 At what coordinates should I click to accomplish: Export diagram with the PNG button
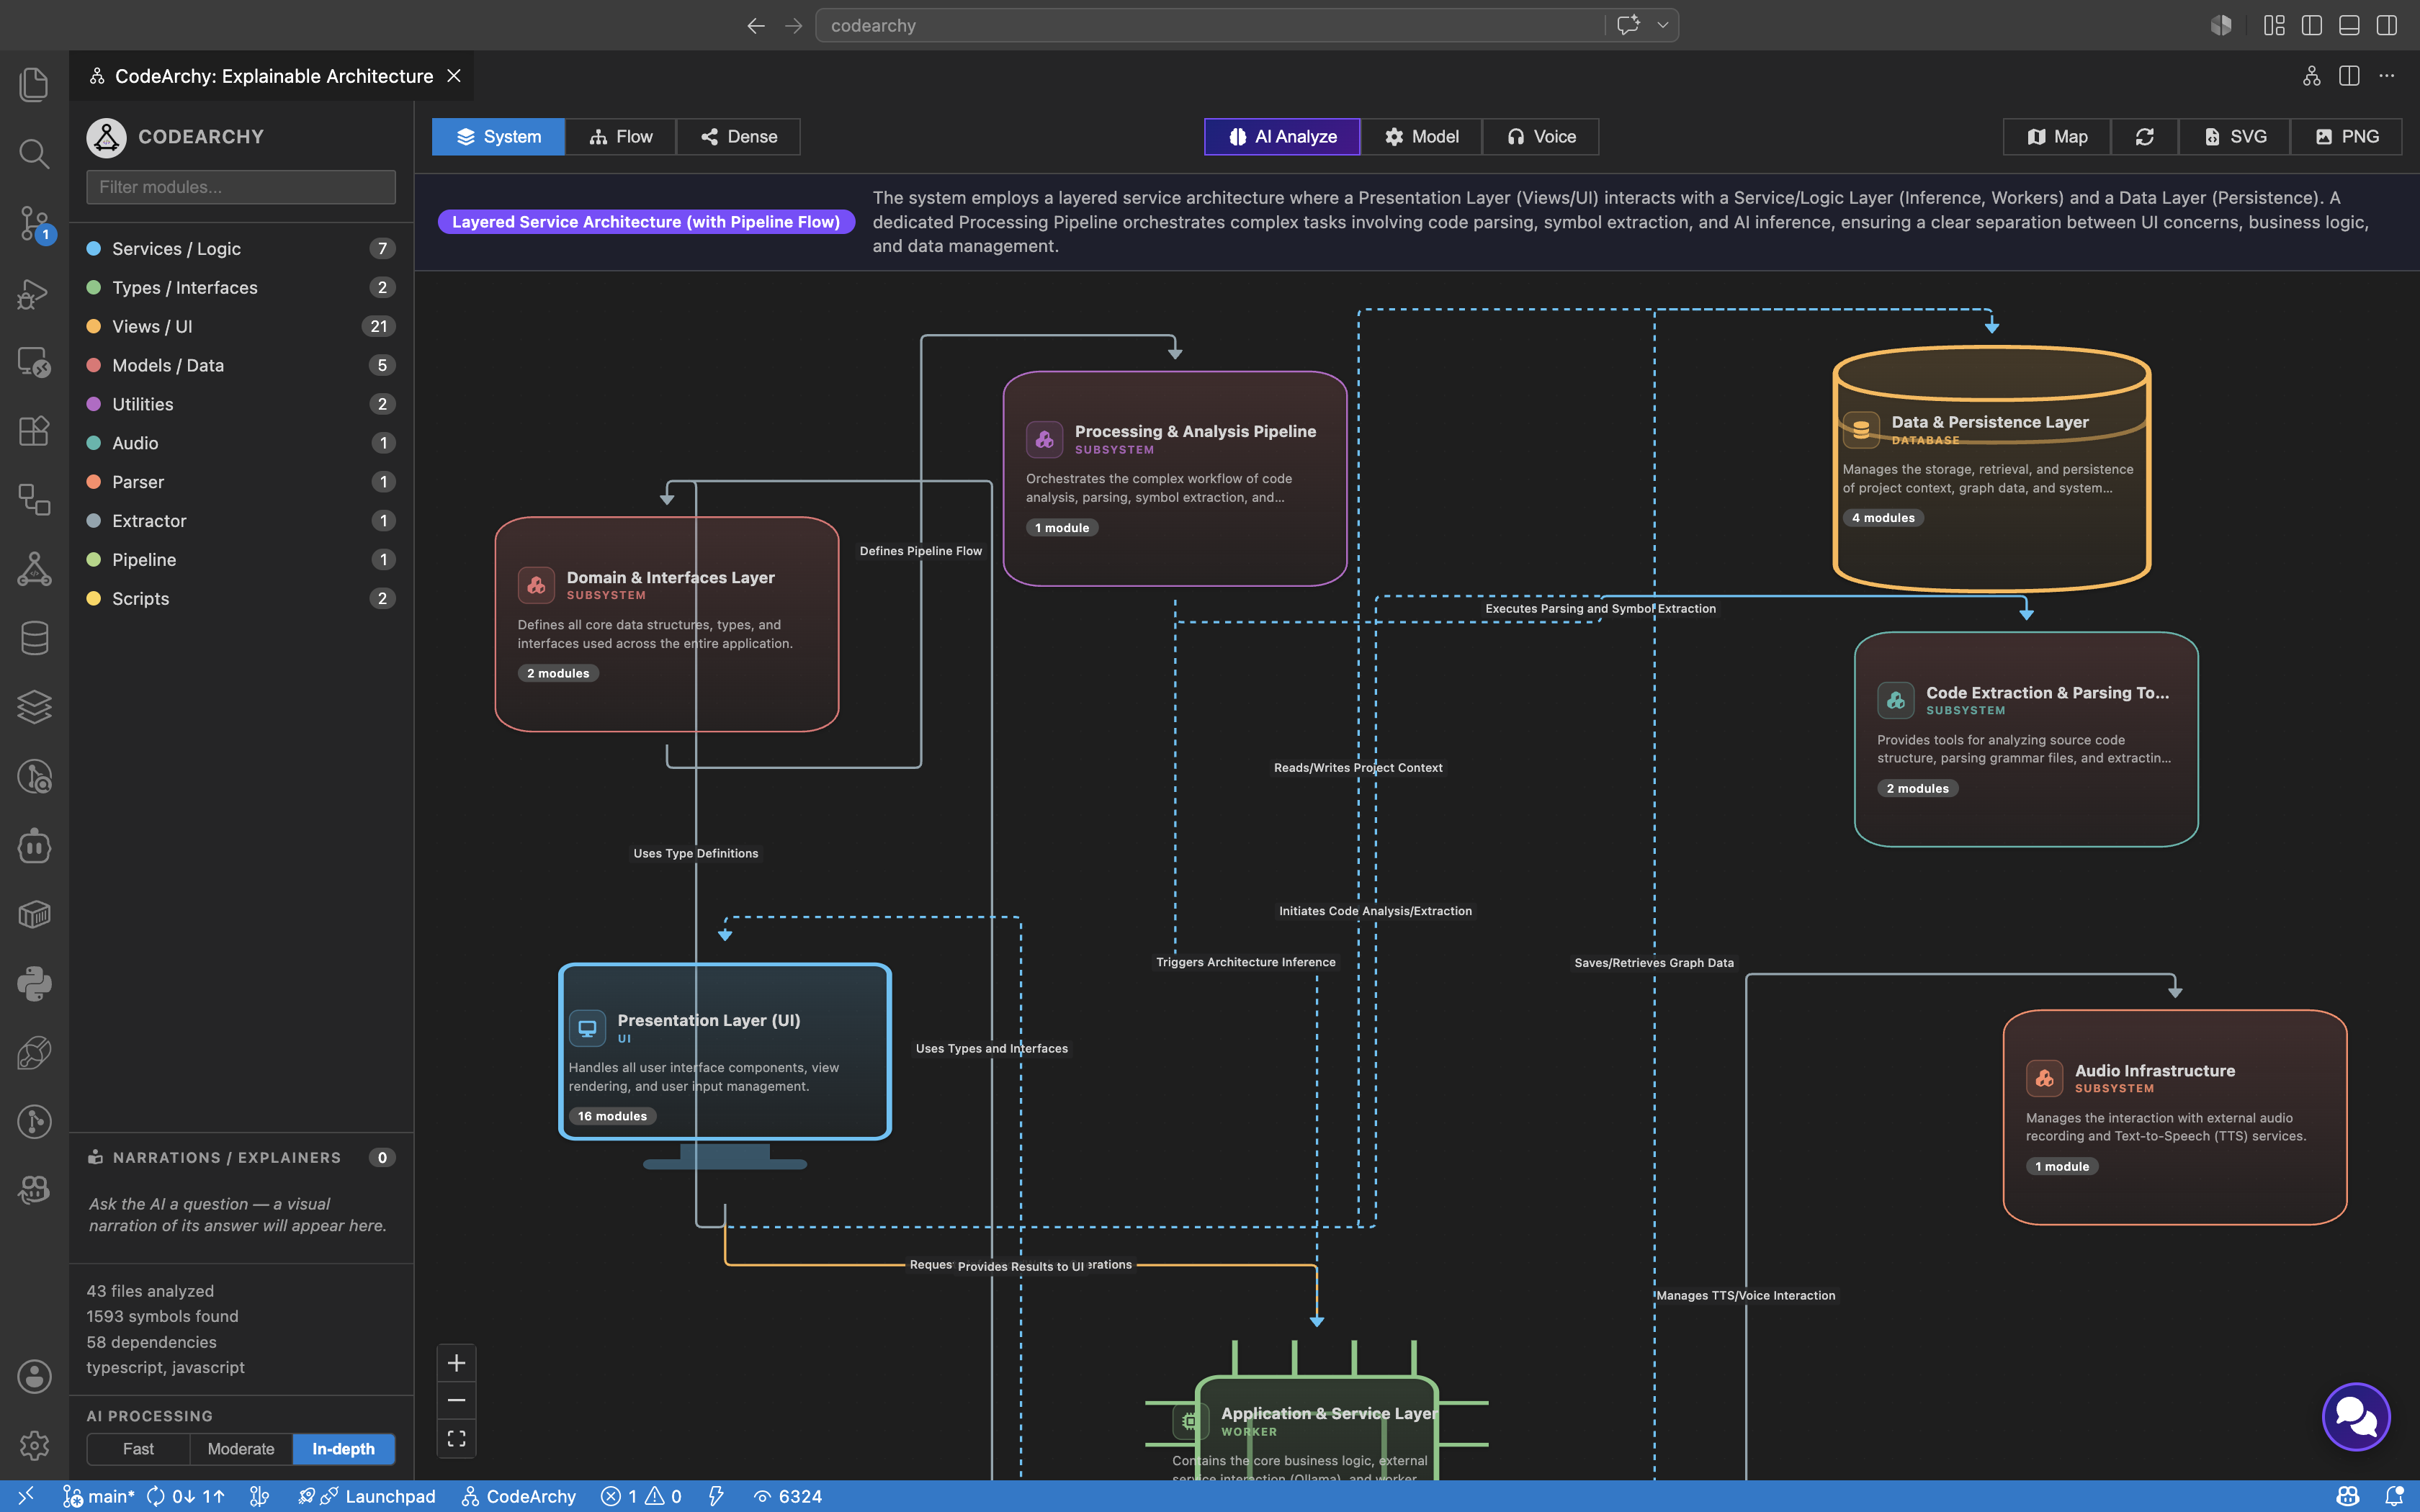[2346, 137]
